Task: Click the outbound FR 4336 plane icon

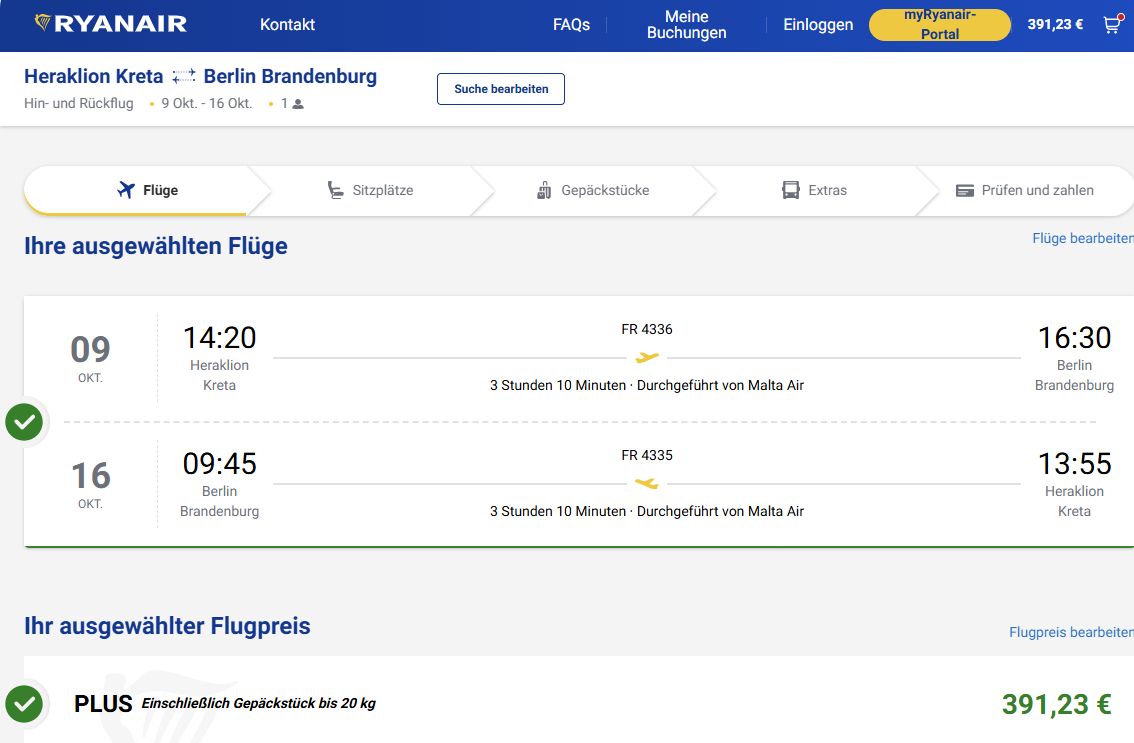Action: click(647, 357)
